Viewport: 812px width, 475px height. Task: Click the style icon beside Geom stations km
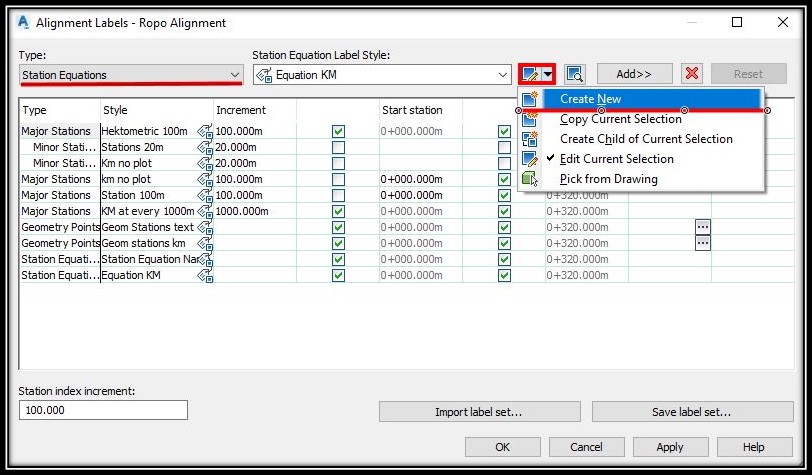[x=205, y=243]
